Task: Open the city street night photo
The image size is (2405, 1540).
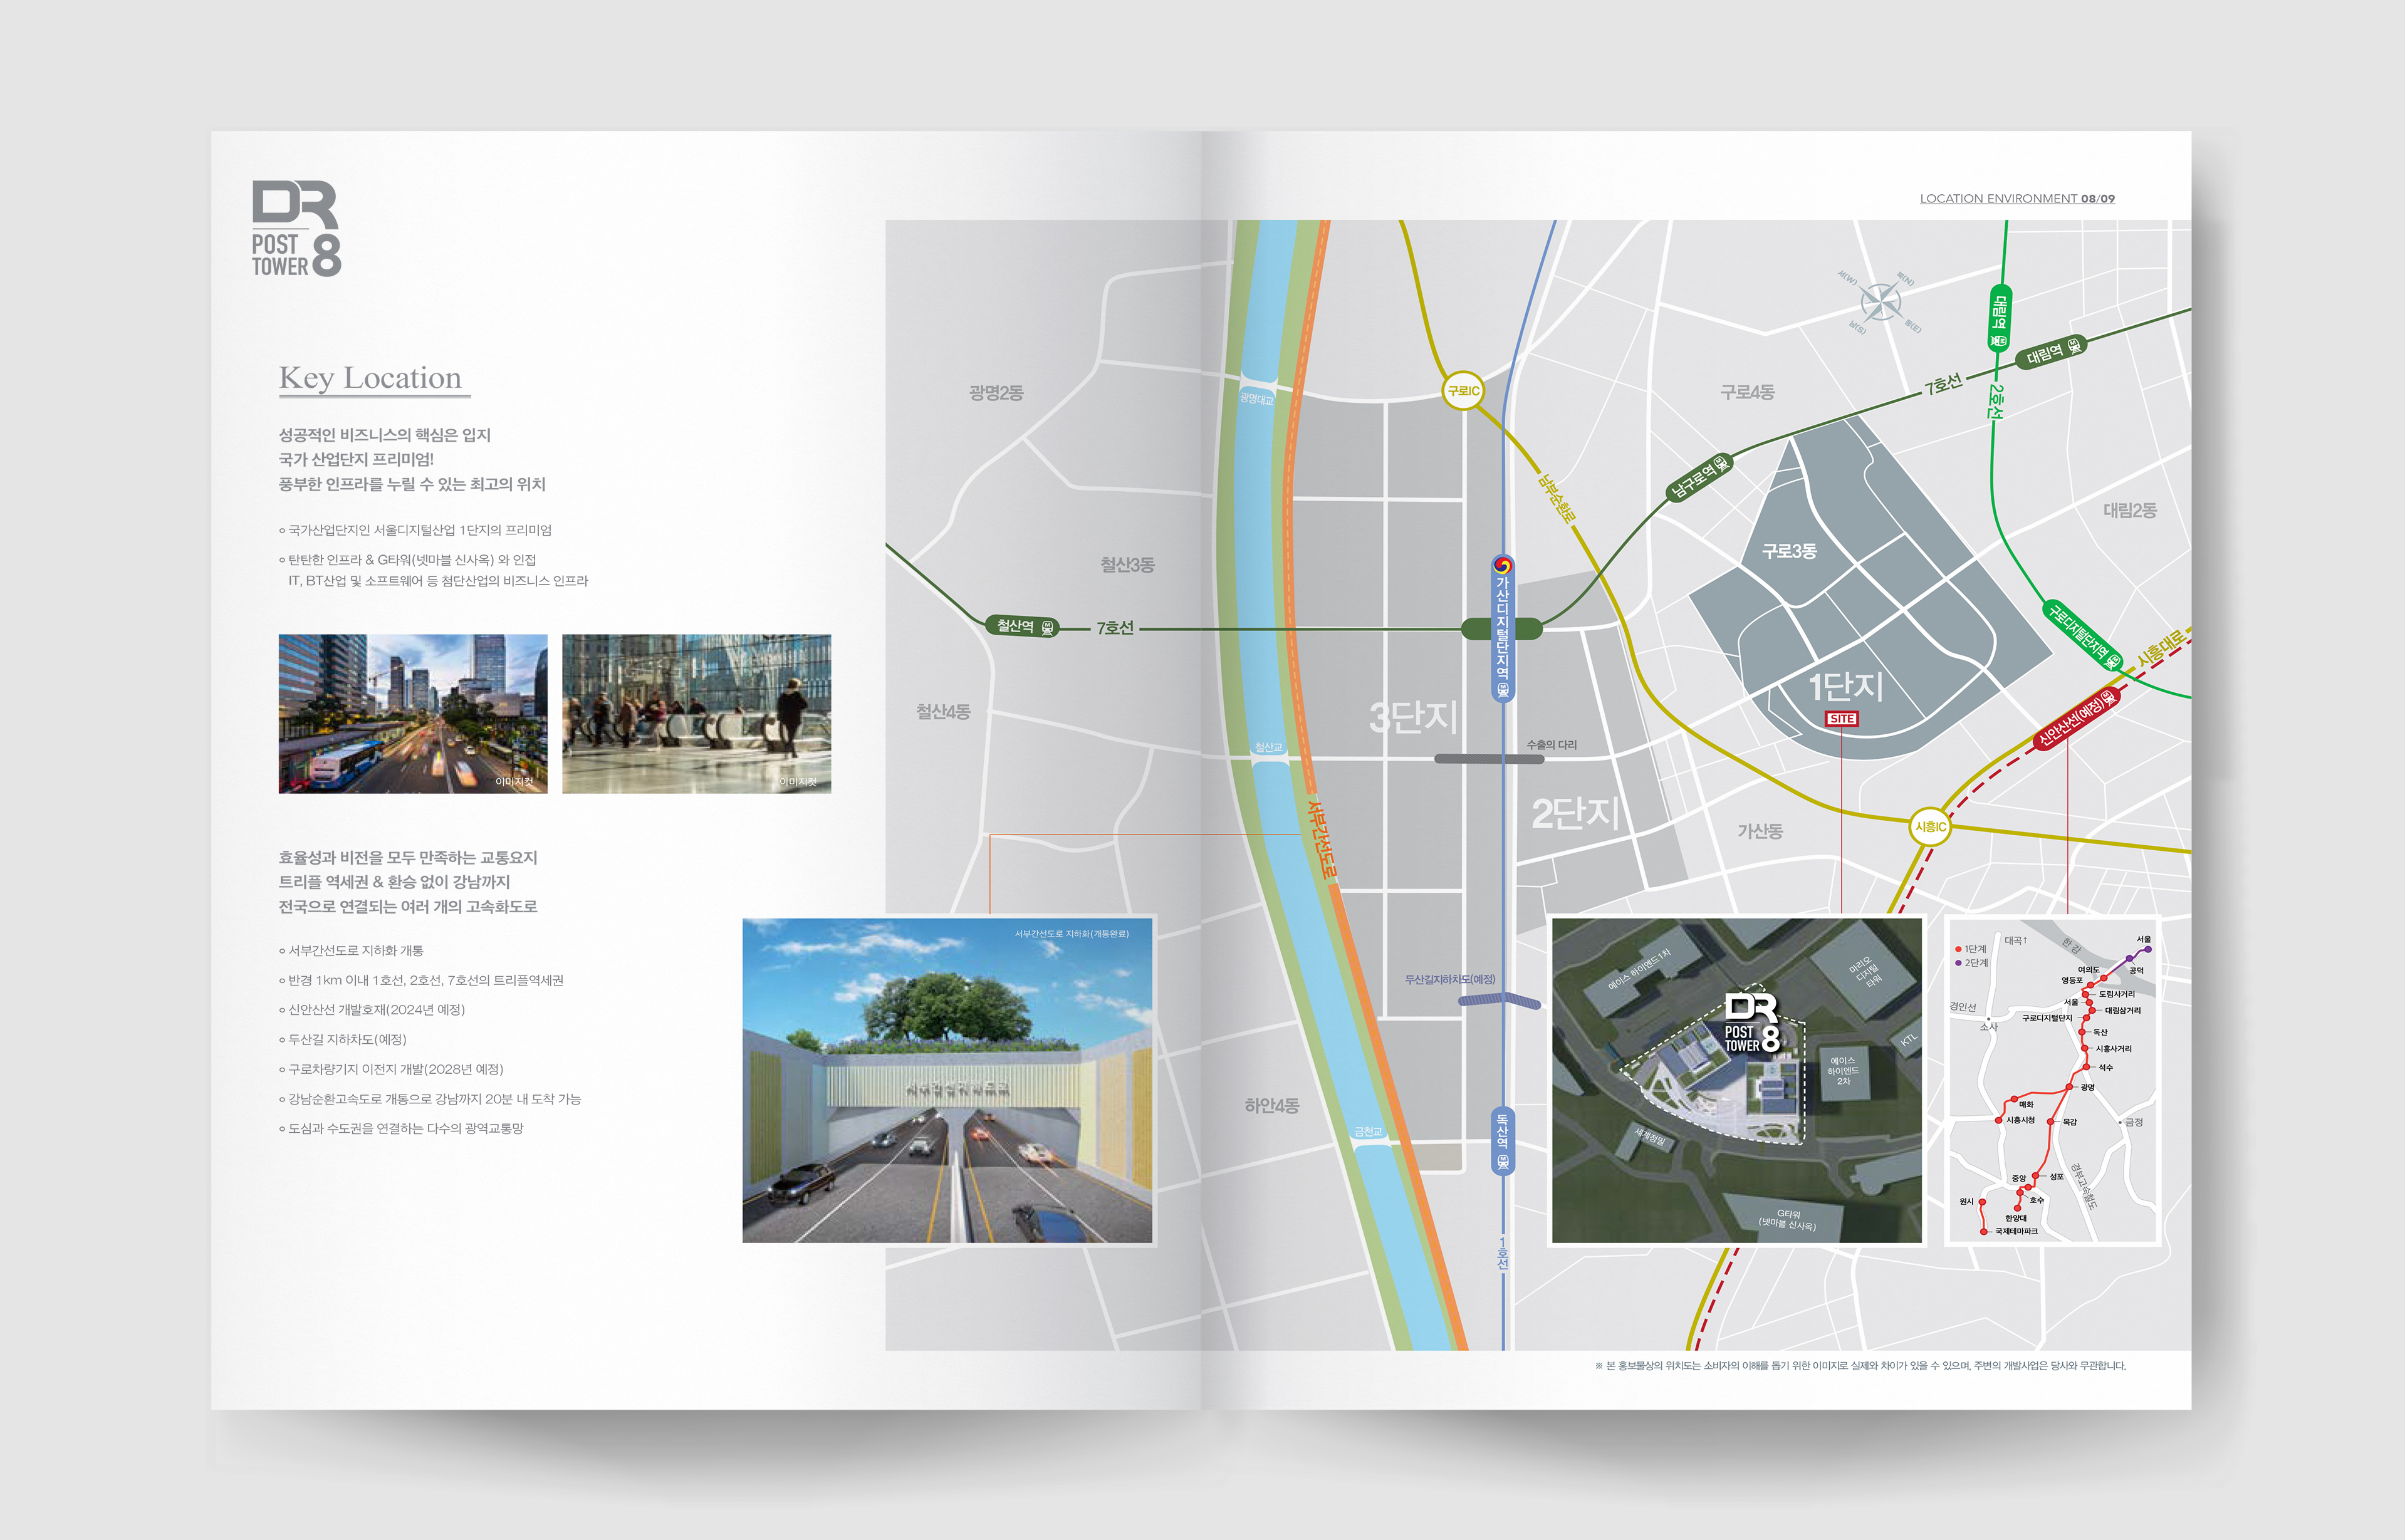Action: tap(413, 713)
